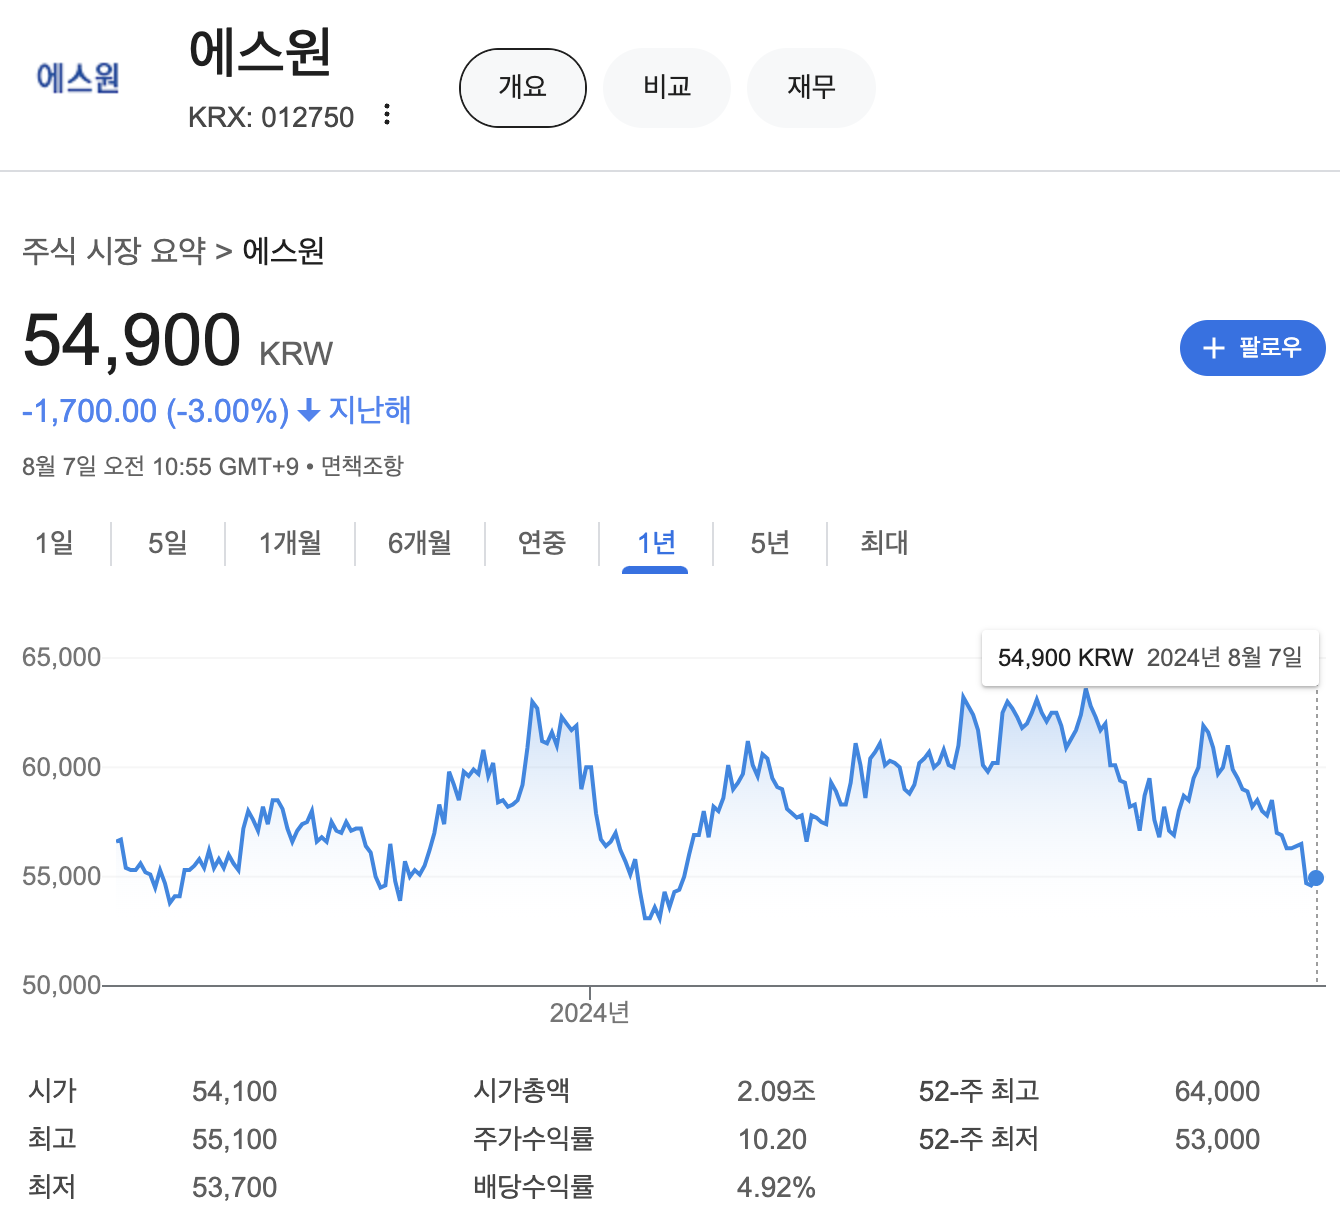Screen dimensions: 1340x1210
Task: Click the 52-주 최저 label
Action: pyautogui.click(x=979, y=1138)
